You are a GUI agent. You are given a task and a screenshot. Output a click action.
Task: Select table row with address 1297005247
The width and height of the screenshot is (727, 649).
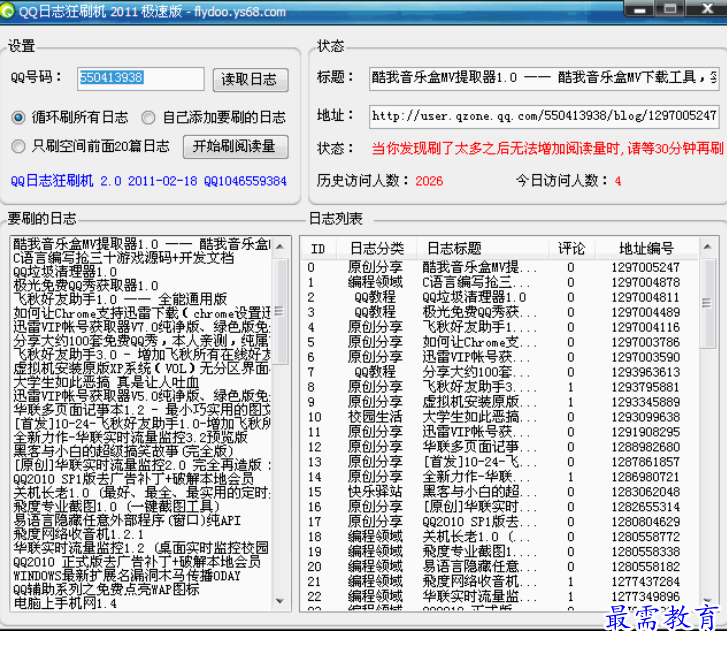[x=500, y=267]
